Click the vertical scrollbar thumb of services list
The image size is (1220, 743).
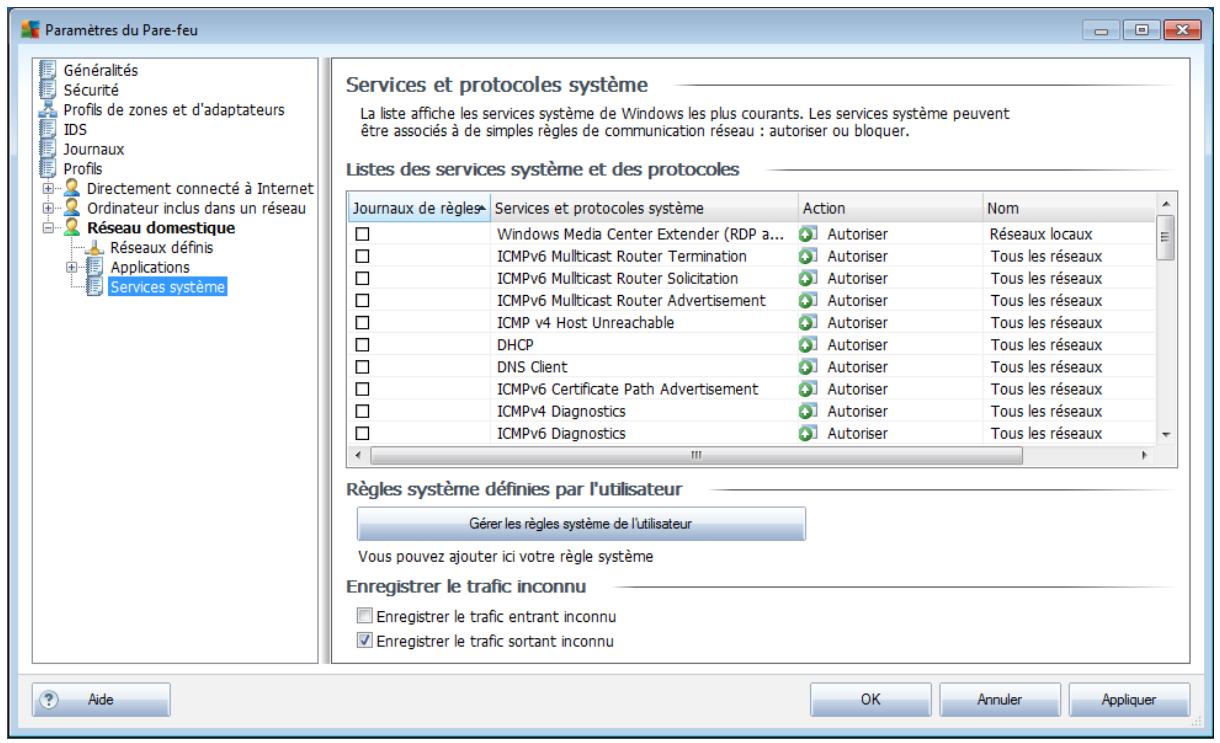(x=1164, y=240)
